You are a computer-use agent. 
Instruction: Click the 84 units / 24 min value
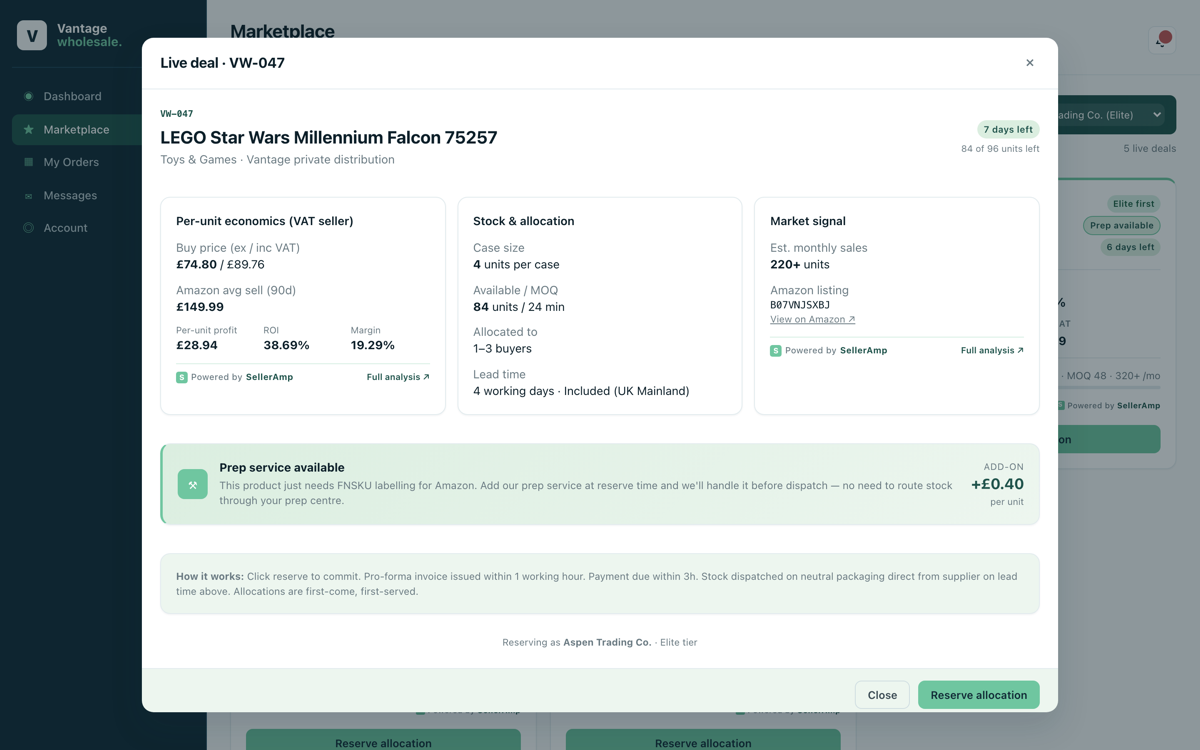(x=519, y=307)
